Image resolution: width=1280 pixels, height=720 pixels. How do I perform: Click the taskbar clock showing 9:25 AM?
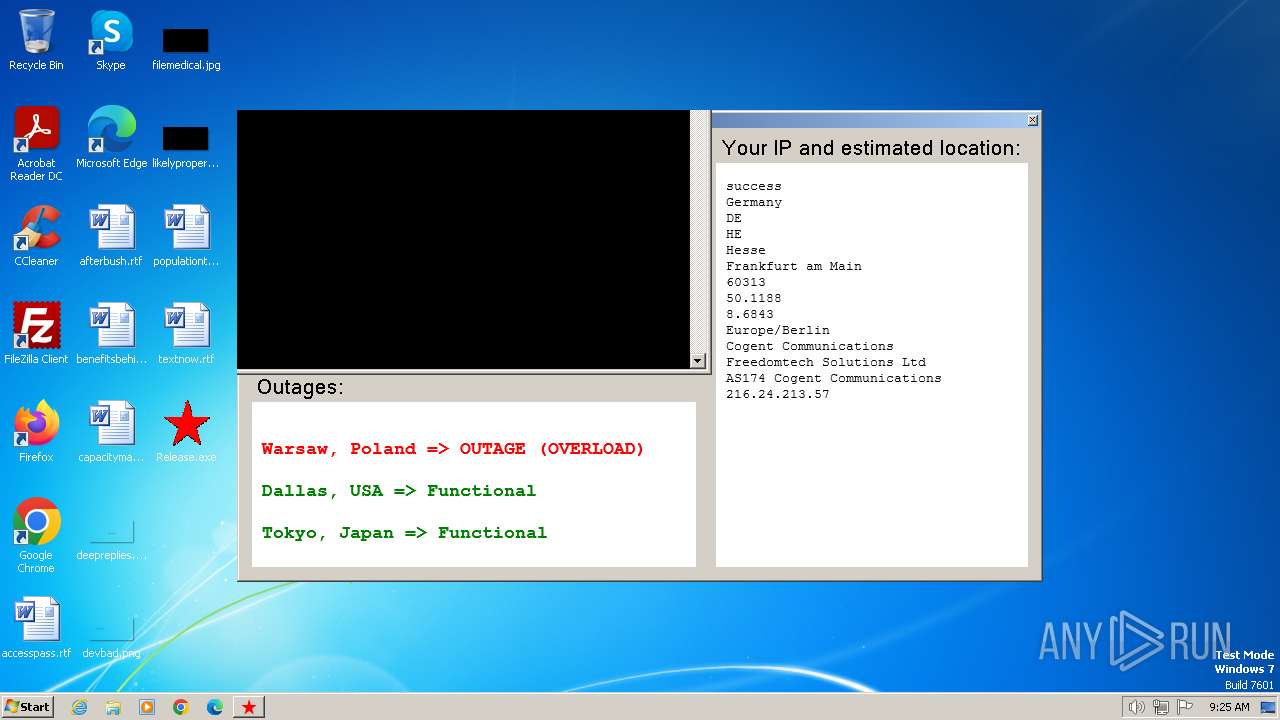coord(1229,707)
